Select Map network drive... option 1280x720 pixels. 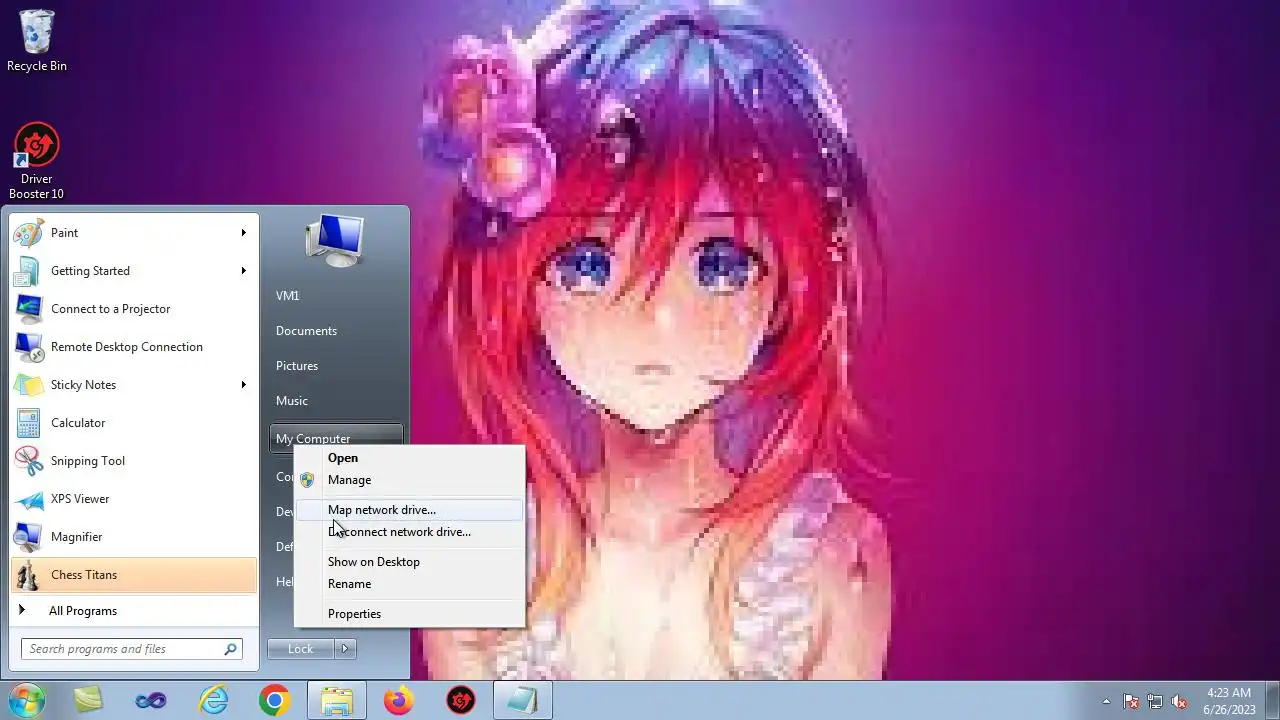tap(410, 510)
